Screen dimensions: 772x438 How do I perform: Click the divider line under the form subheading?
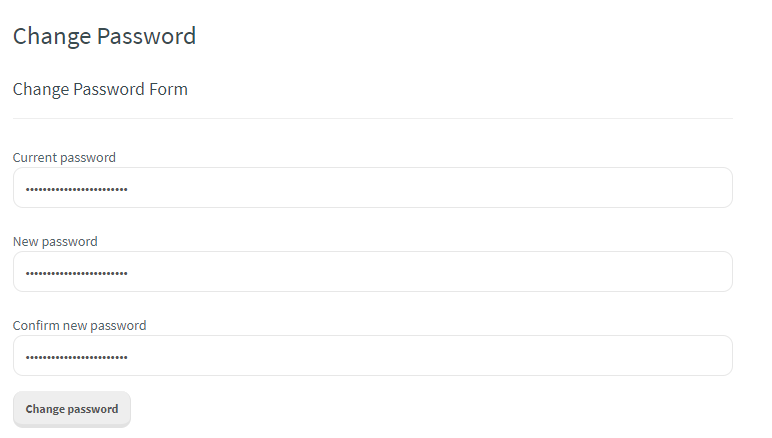[x=372, y=118]
